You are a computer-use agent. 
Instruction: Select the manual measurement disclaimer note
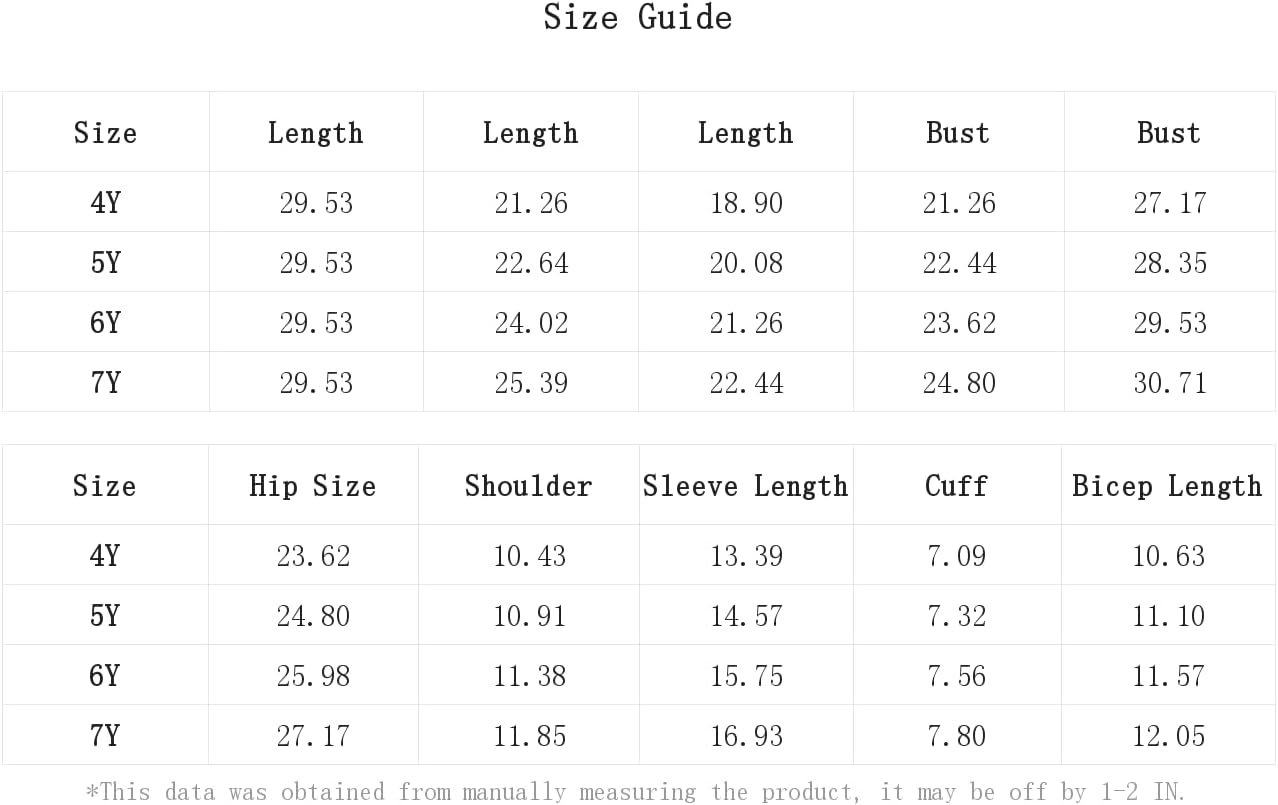(636, 791)
